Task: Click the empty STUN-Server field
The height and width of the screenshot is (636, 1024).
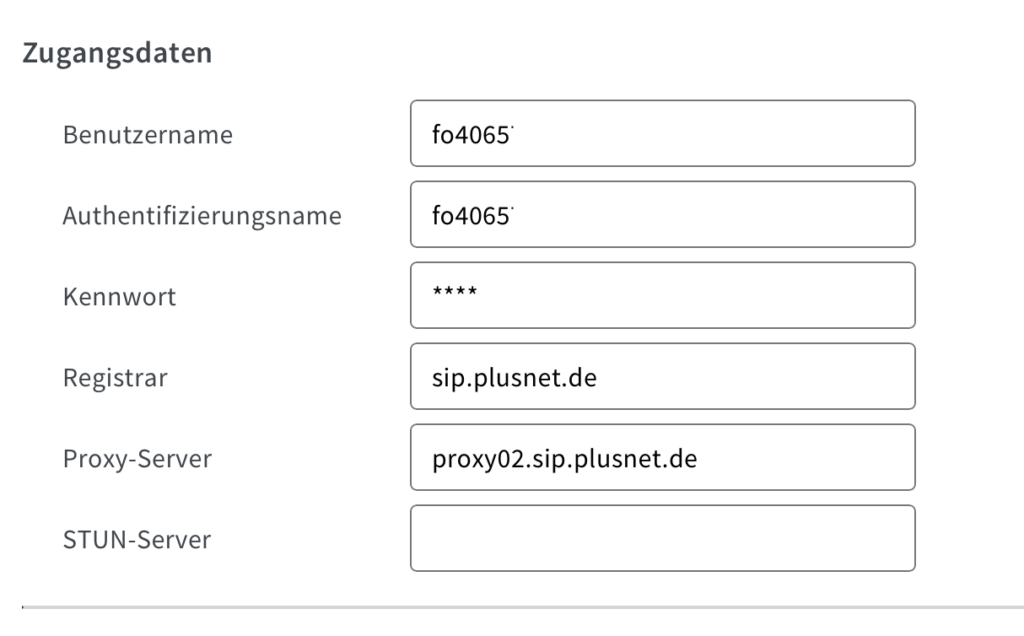Action: (x=662, y=538)
